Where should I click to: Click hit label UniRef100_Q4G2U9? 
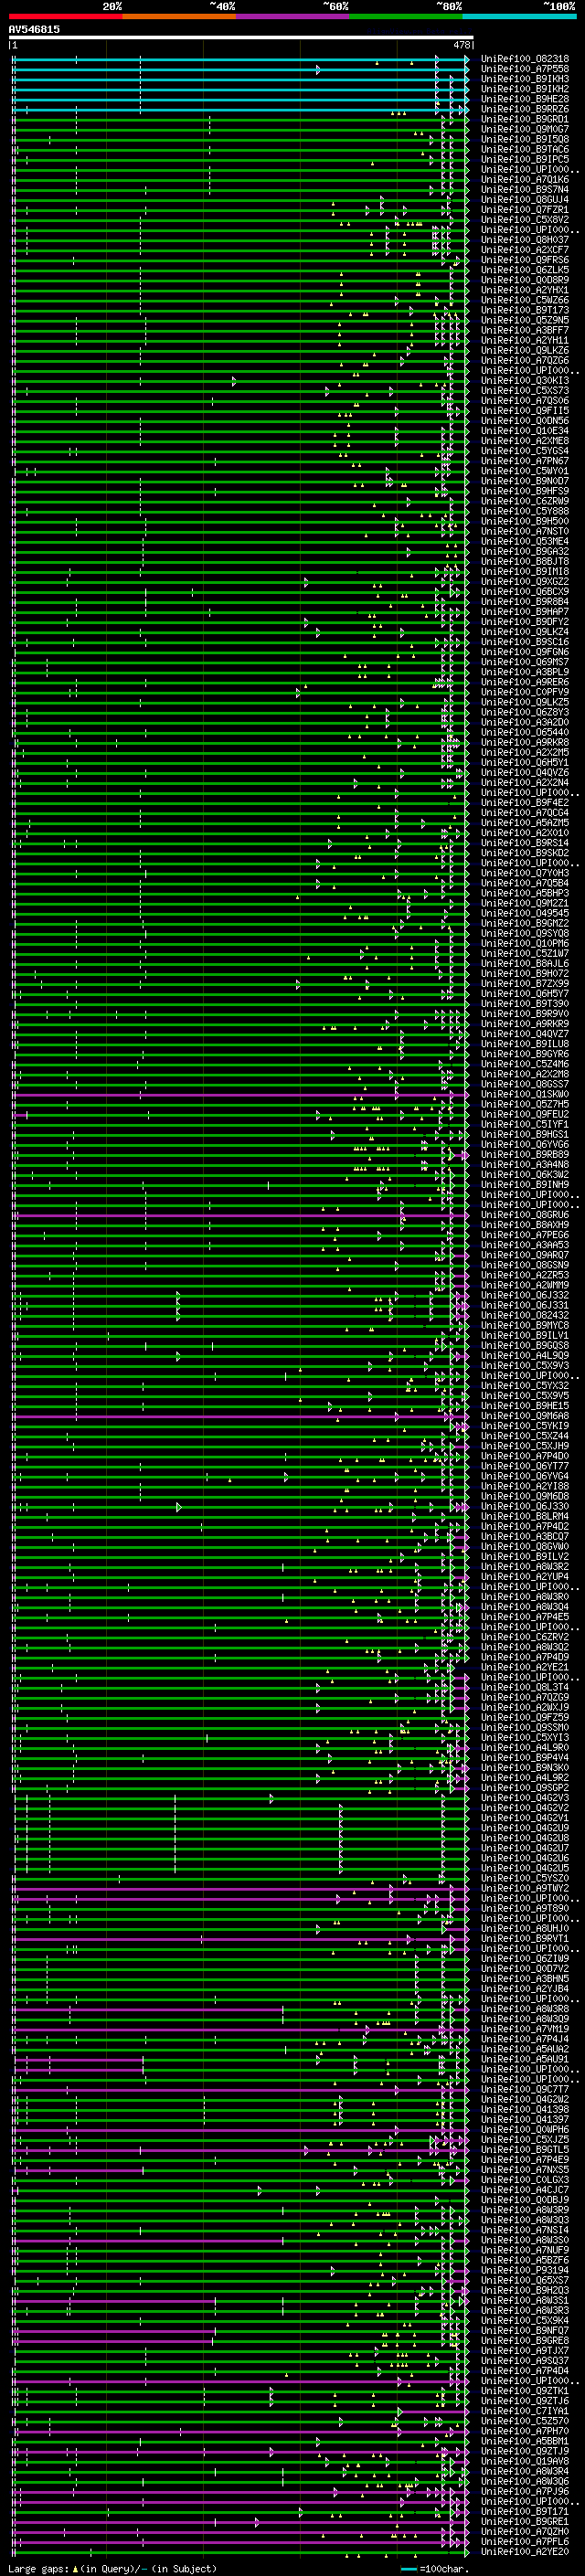[x=525, y=1828]
